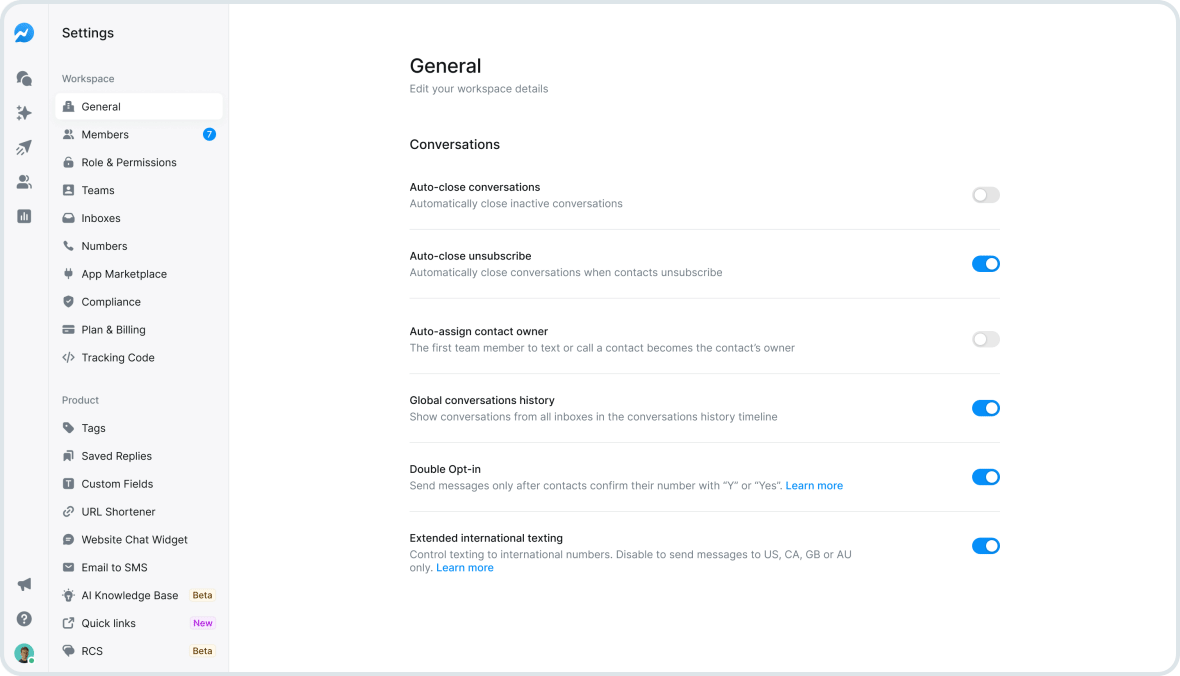Open the Inboxes settings
Viewport: 1180px width, 676px height.
99,218
